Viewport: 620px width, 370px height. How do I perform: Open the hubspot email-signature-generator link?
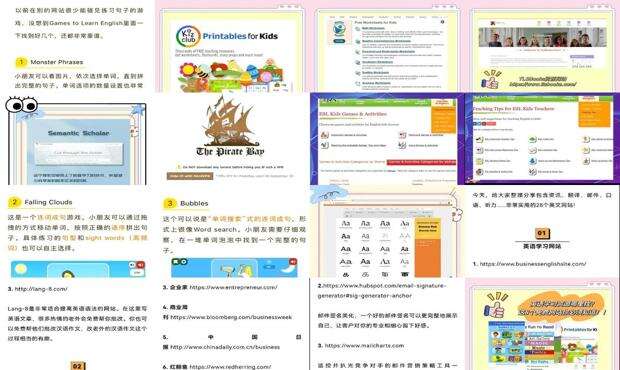[382, 291]
